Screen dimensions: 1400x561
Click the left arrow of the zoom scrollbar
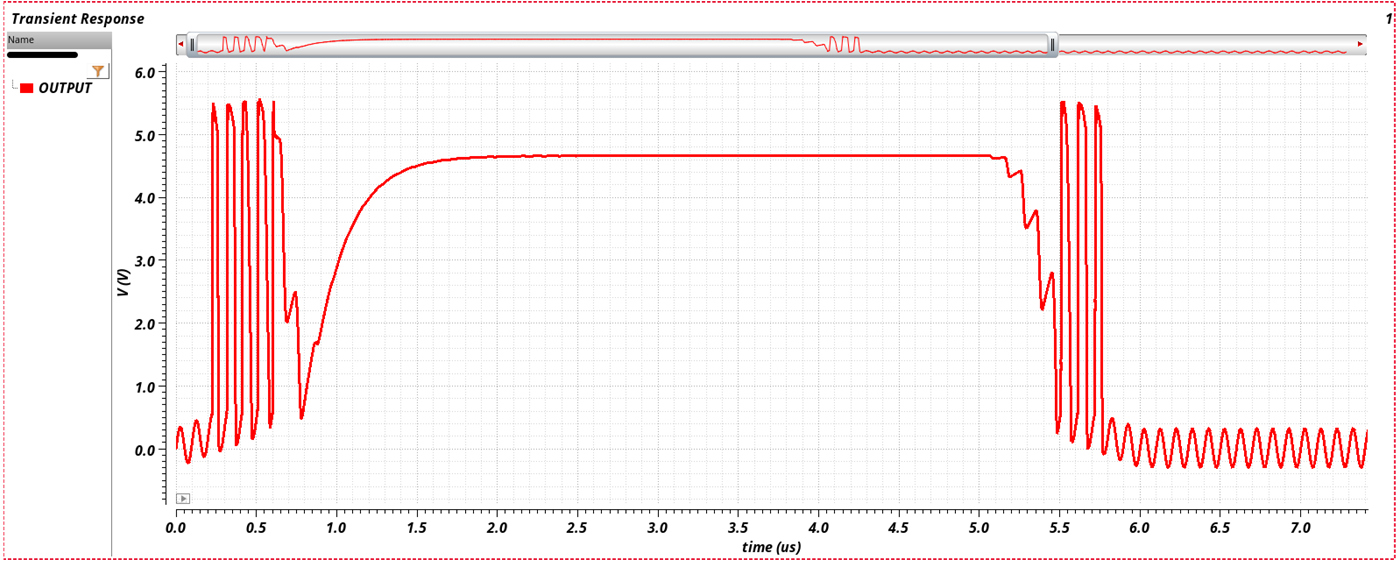pyautogui.click(x=181, y=44)
